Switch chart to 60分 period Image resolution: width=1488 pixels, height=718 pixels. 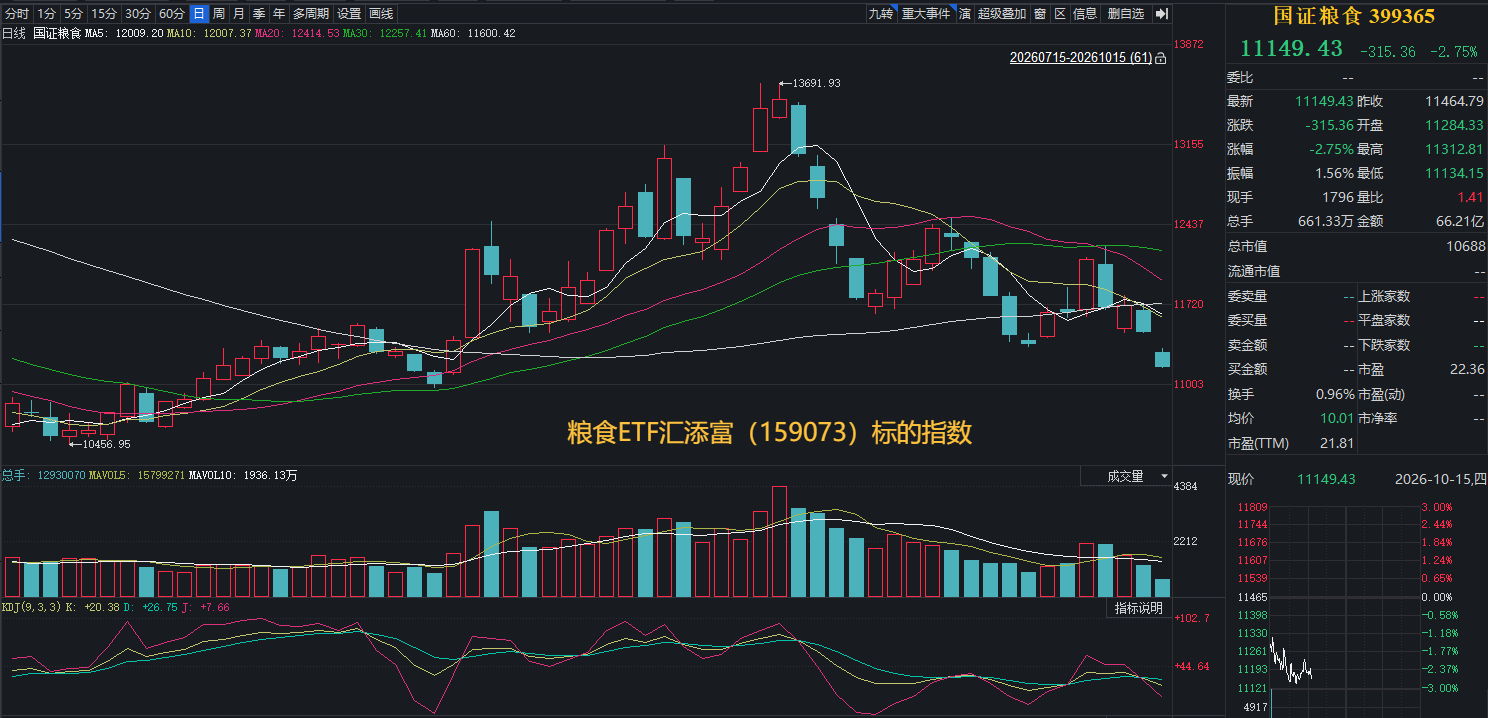click(x=172, y=14)
